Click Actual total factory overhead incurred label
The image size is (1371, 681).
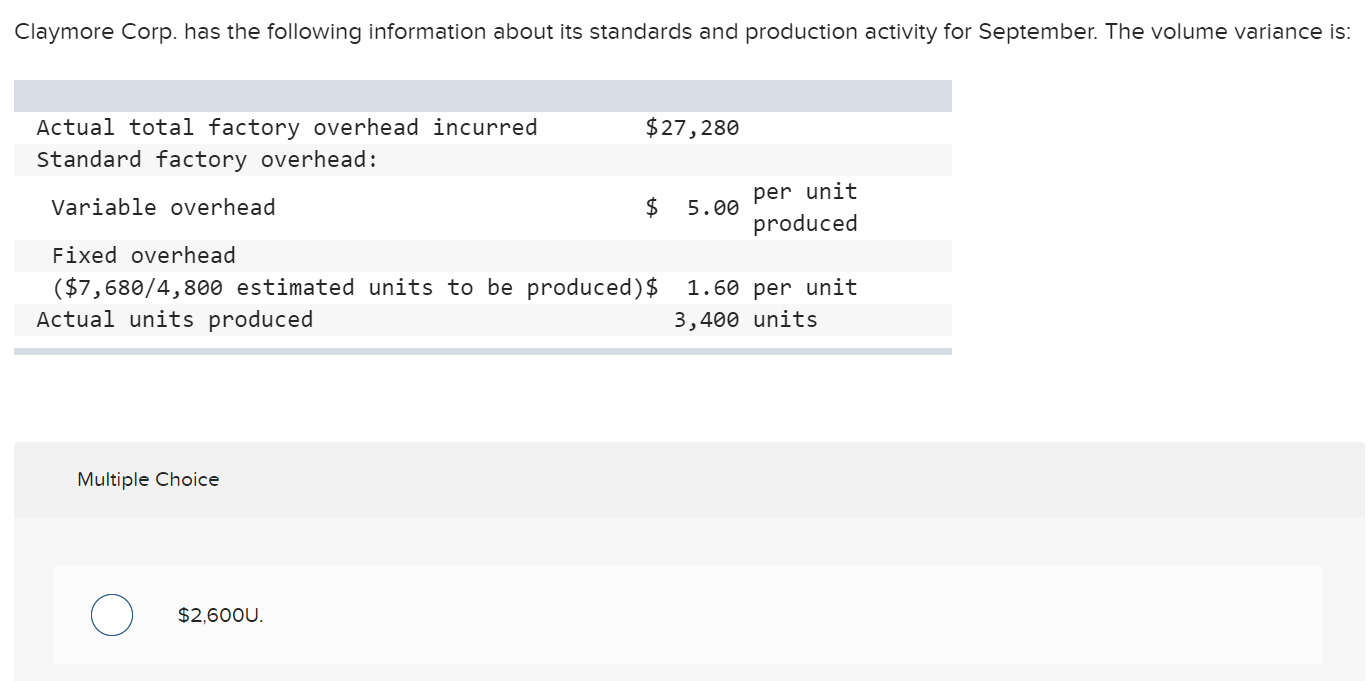286,128
